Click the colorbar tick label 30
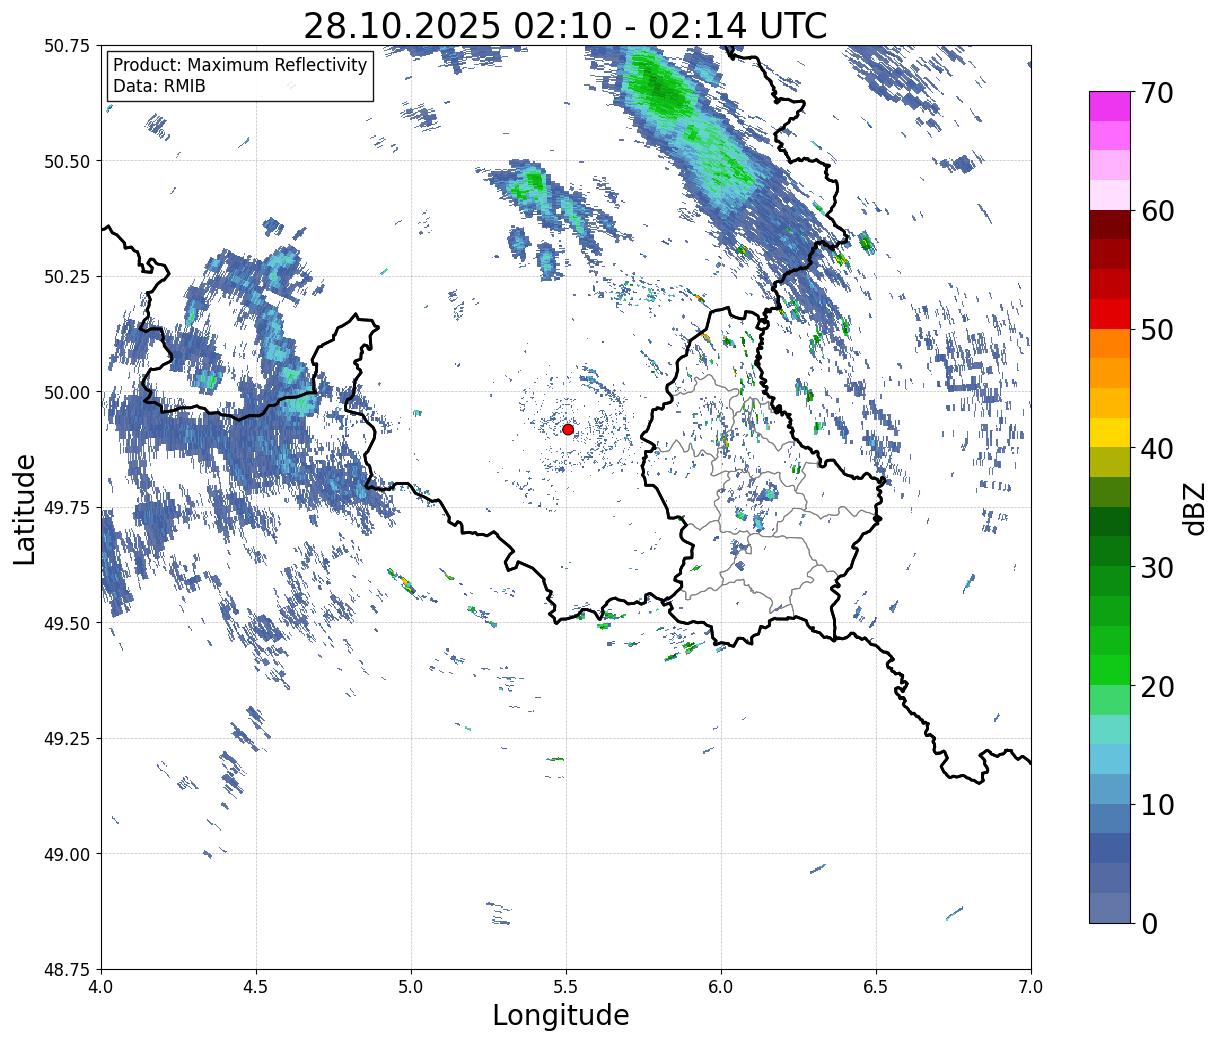 pyautogui.click(x=1156, y=568)
